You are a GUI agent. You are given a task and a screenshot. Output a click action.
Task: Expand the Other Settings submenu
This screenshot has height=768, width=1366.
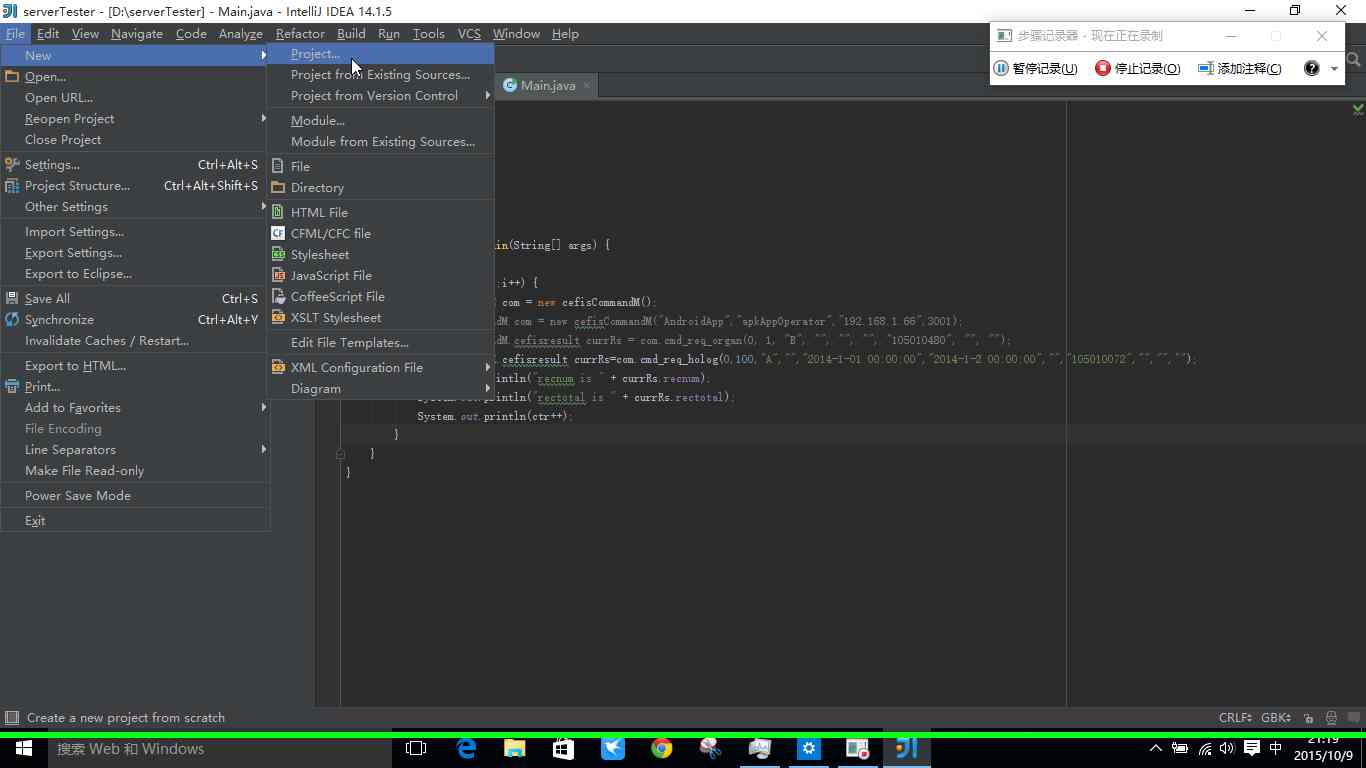tap(135, 207)
